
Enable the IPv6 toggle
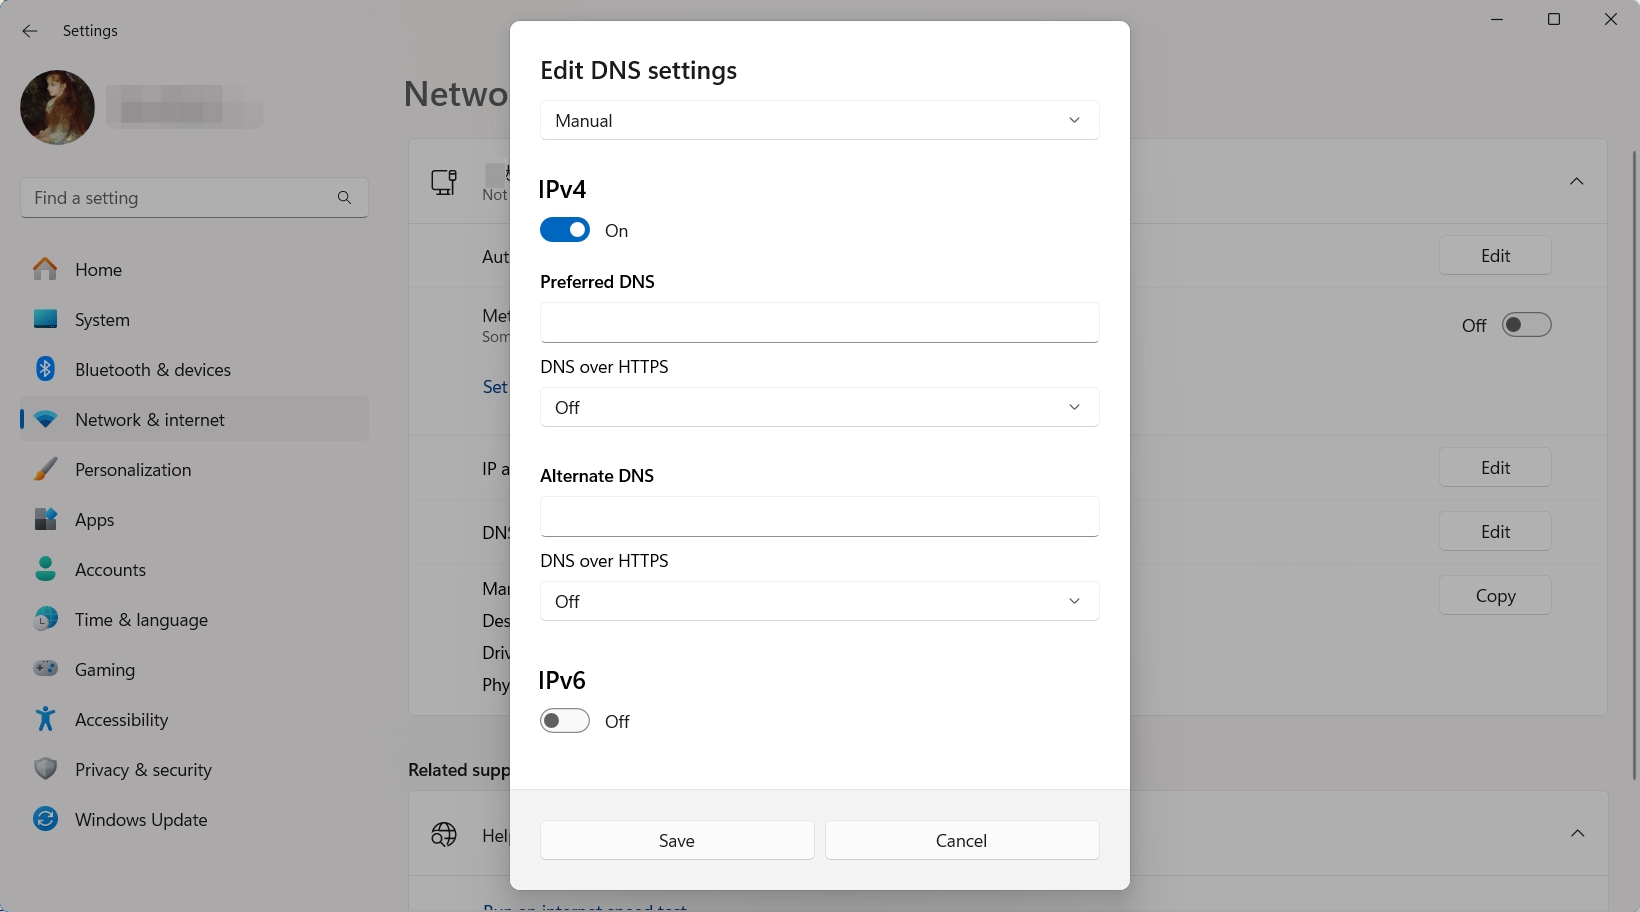point(565,721)
